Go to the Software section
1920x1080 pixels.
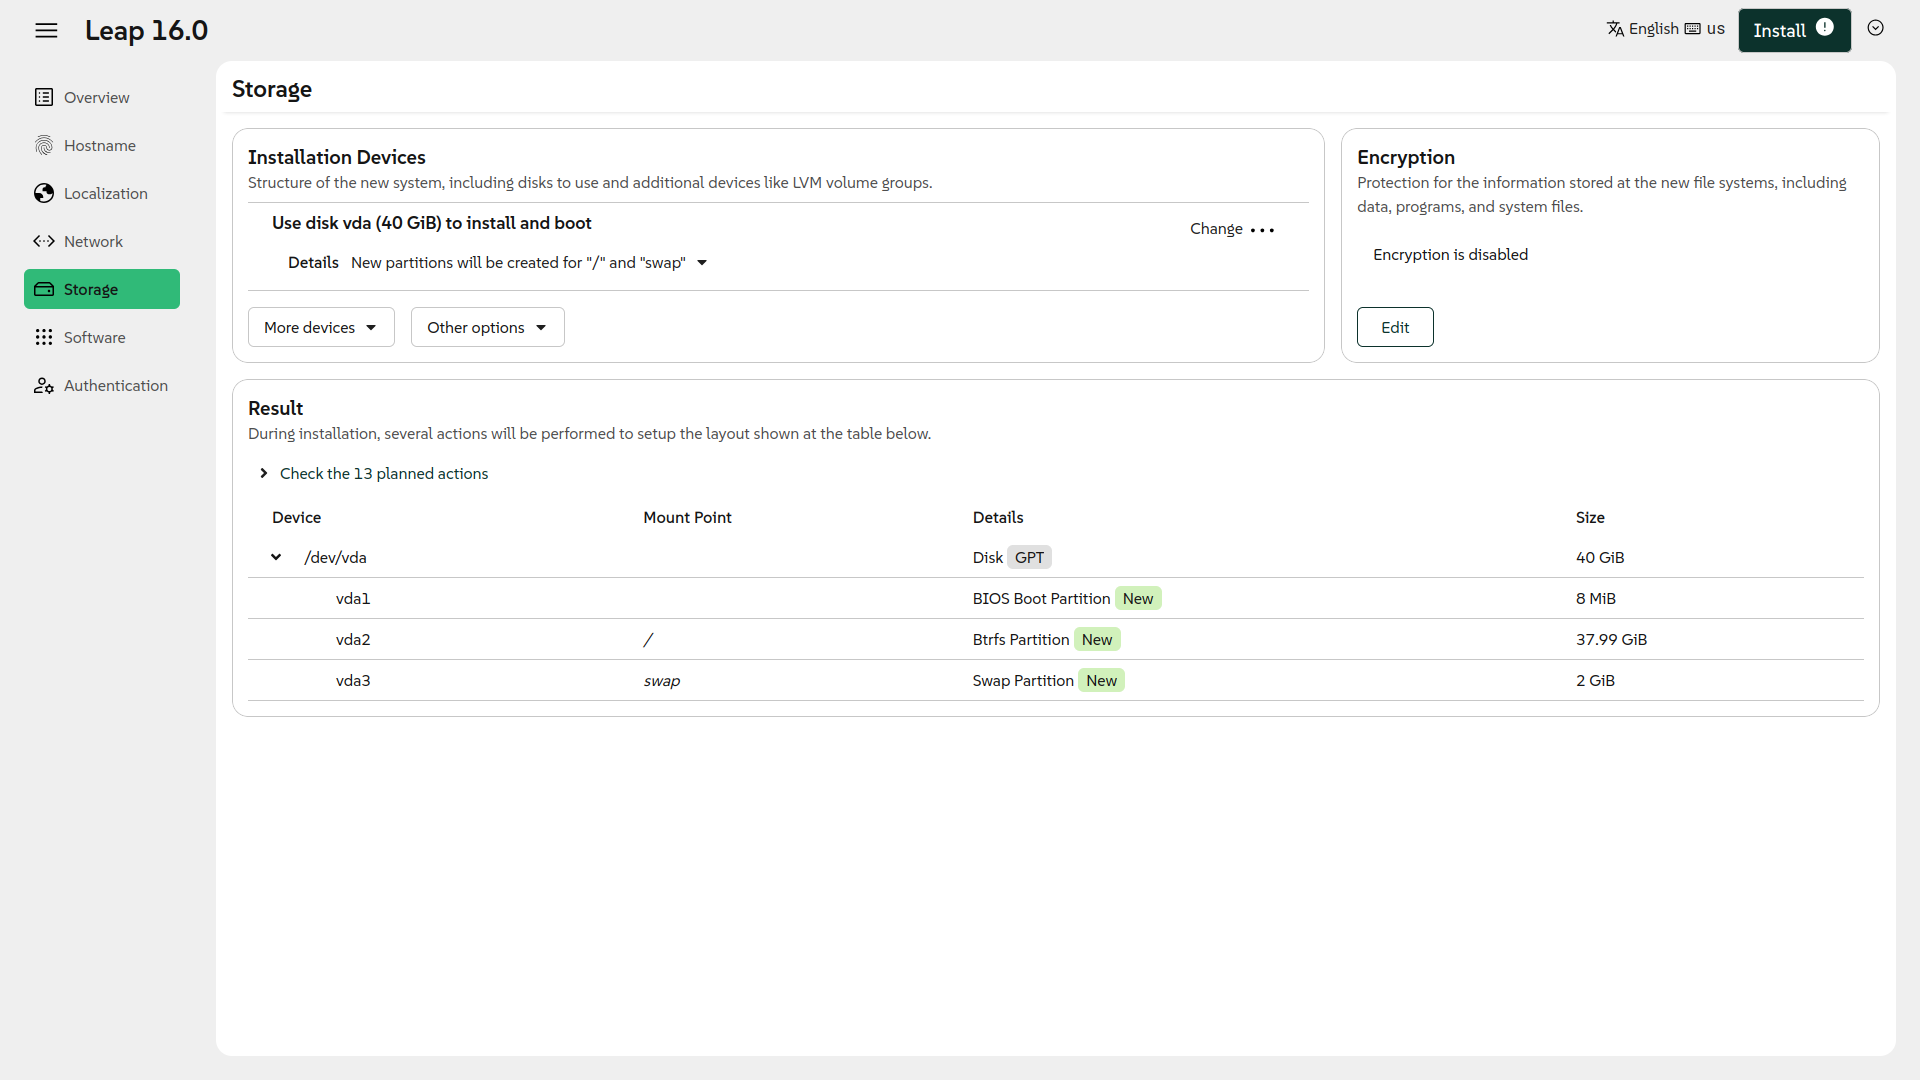tap(95, 337)
